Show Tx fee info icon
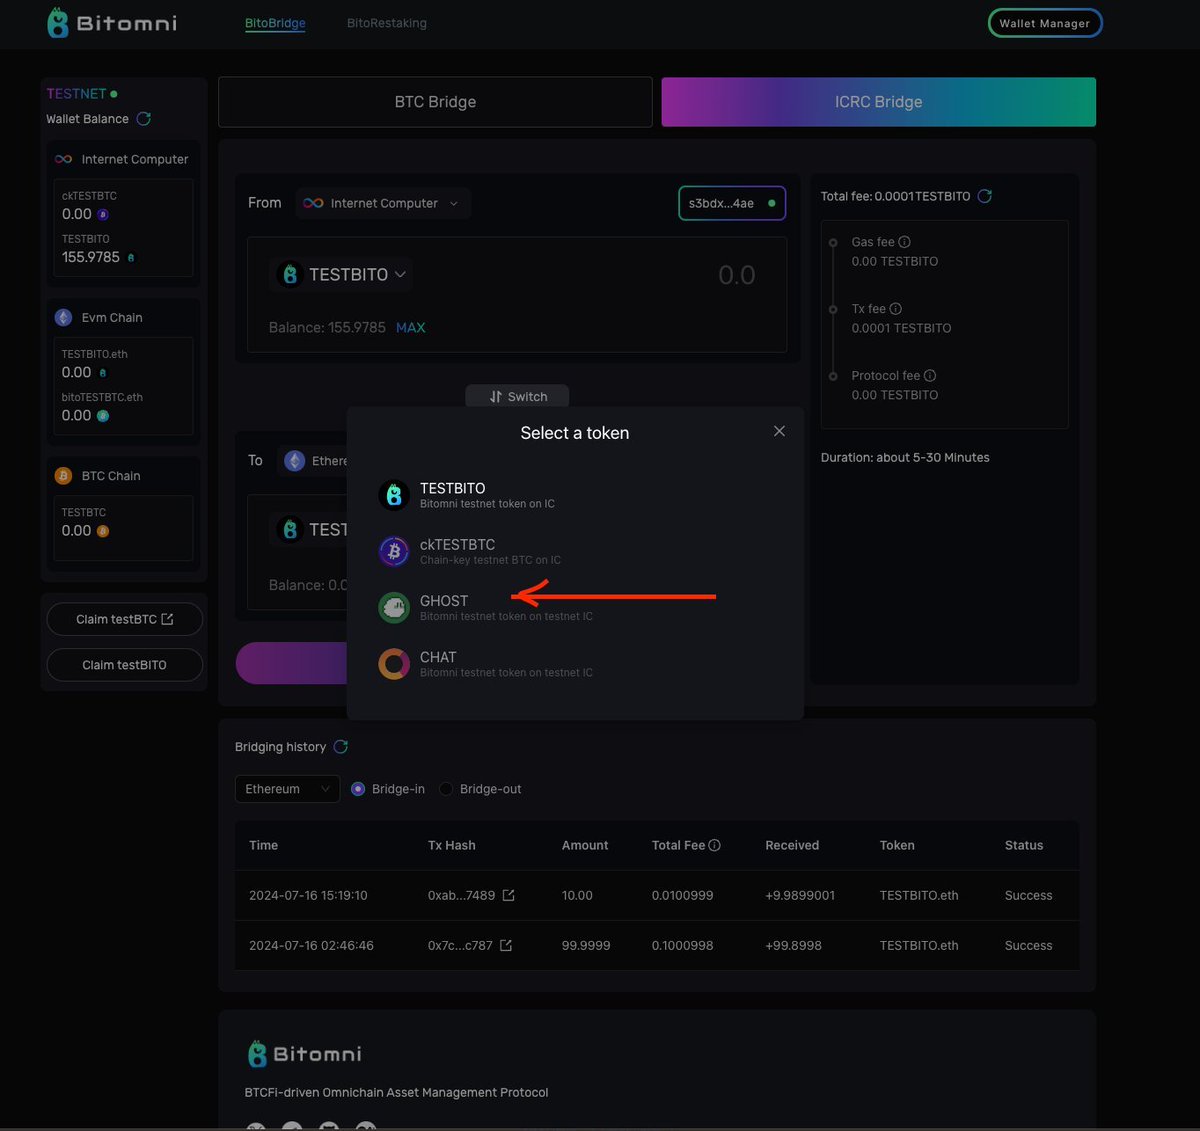 pyautogui.click(x=896, y=309)
